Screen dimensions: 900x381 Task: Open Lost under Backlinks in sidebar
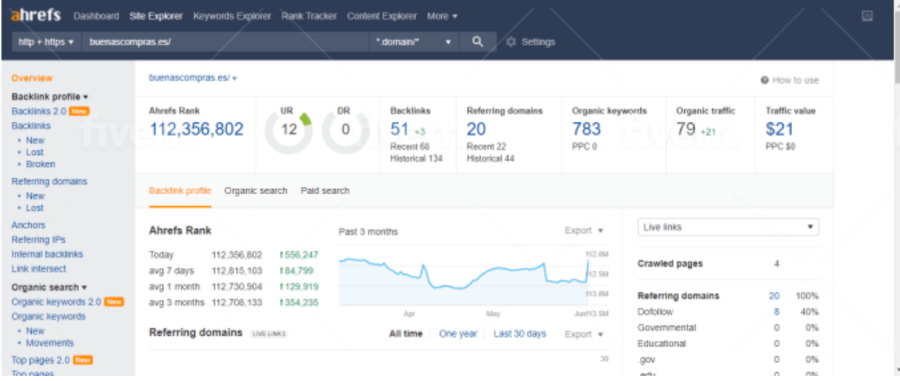pyautogui.click(x=34, y=152)
